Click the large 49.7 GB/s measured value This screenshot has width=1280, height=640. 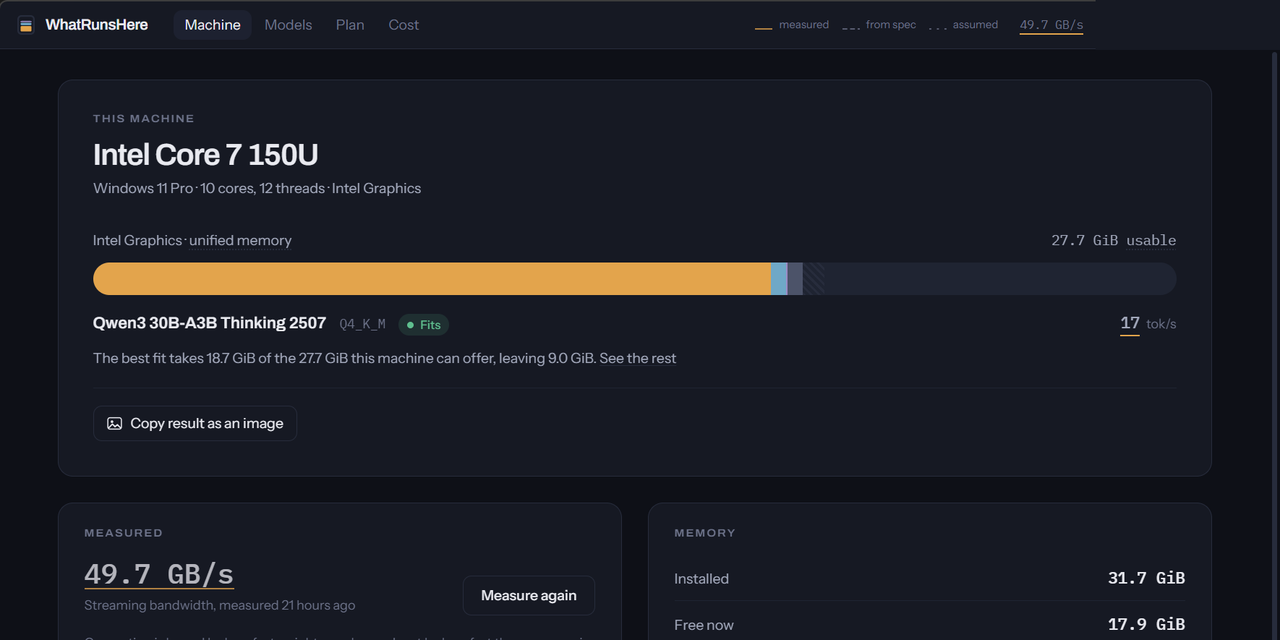159,574
